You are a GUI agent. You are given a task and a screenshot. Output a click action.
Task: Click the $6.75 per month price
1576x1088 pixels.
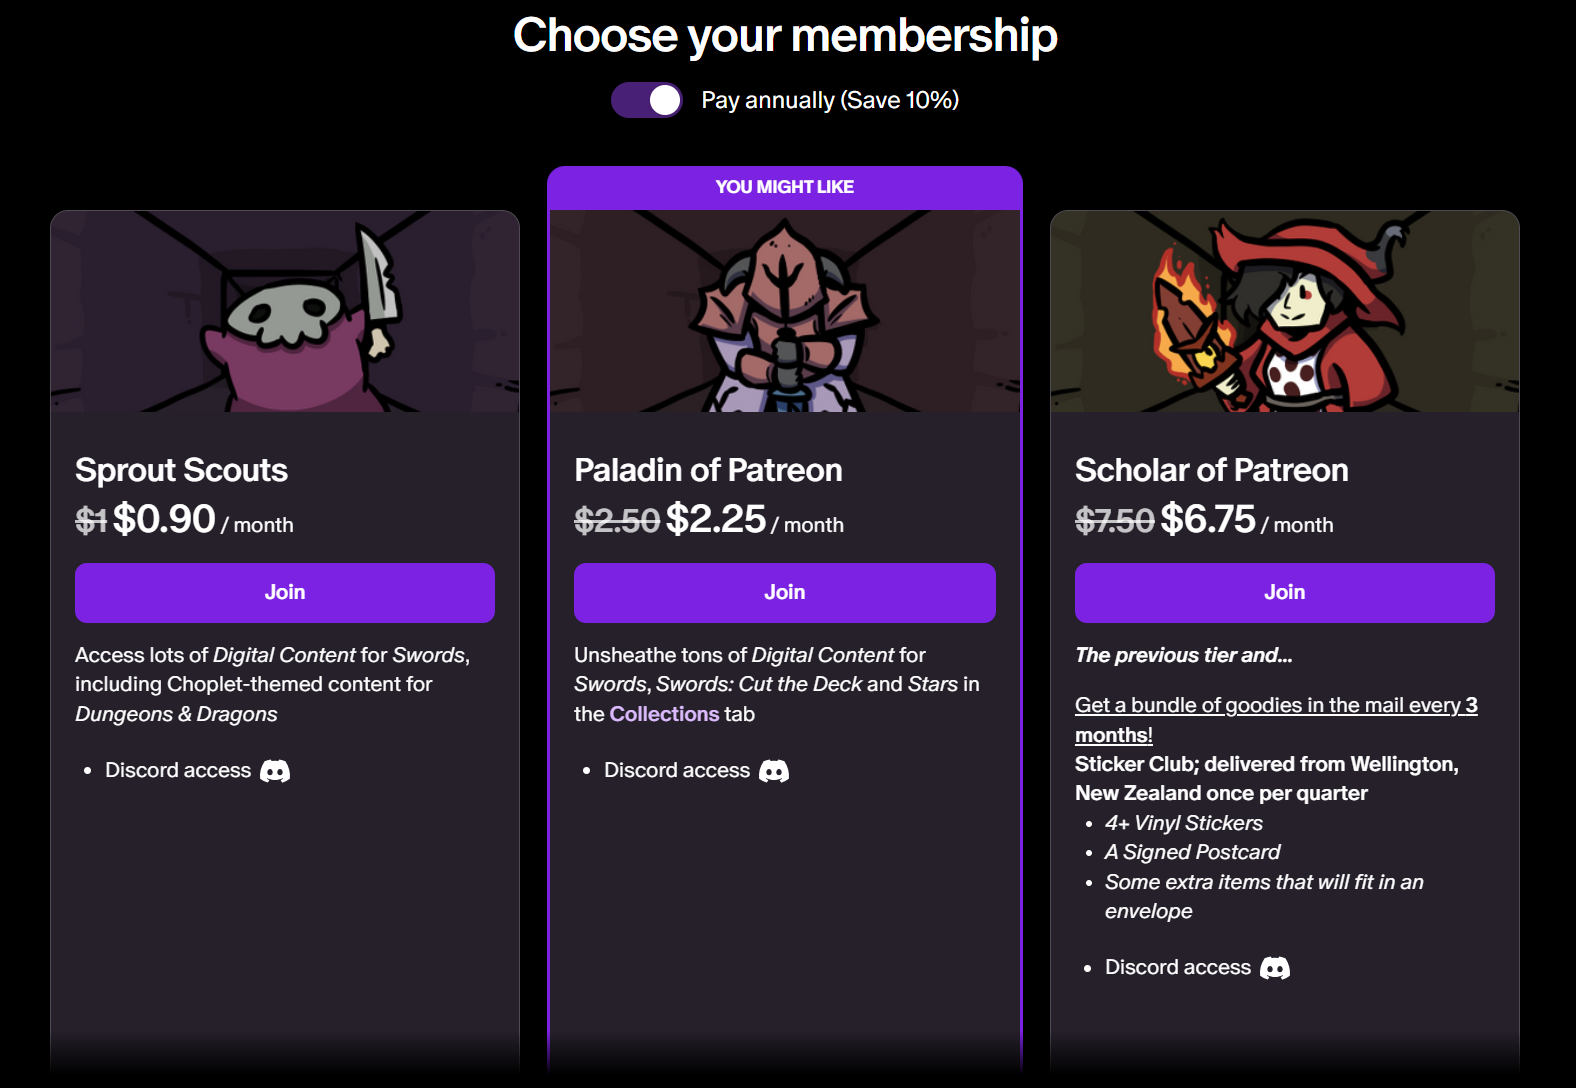tap(1208, 519)
